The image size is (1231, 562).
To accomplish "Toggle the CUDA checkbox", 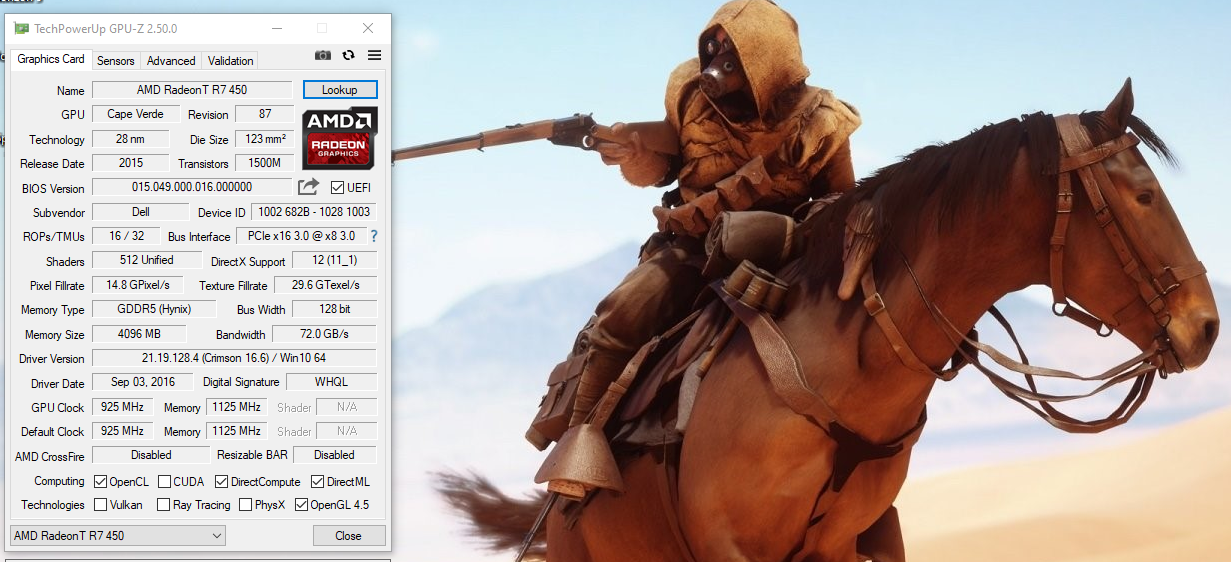I will pyautogui.click(x=164, y=482).
